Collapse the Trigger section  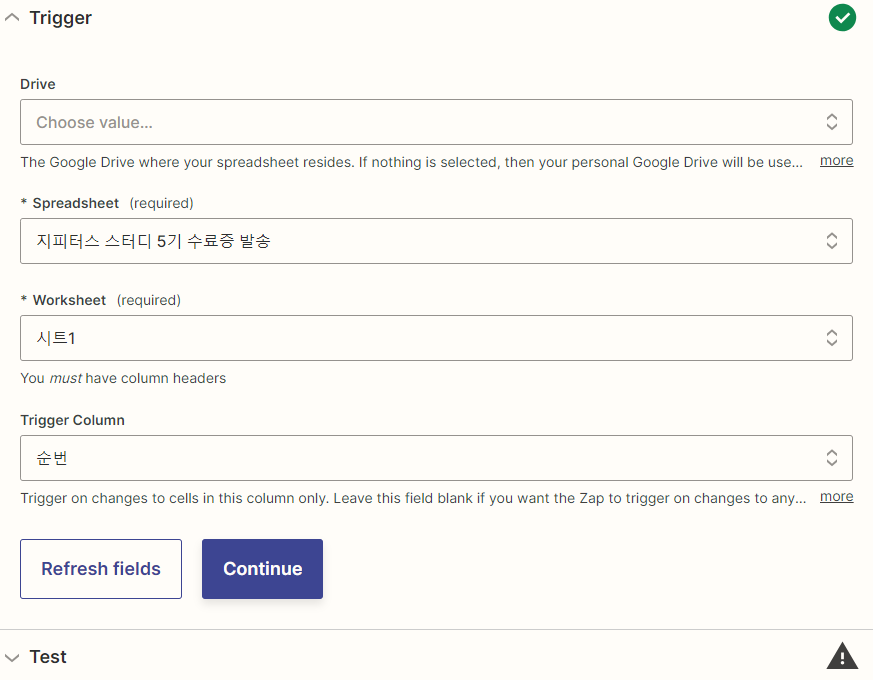12,17
